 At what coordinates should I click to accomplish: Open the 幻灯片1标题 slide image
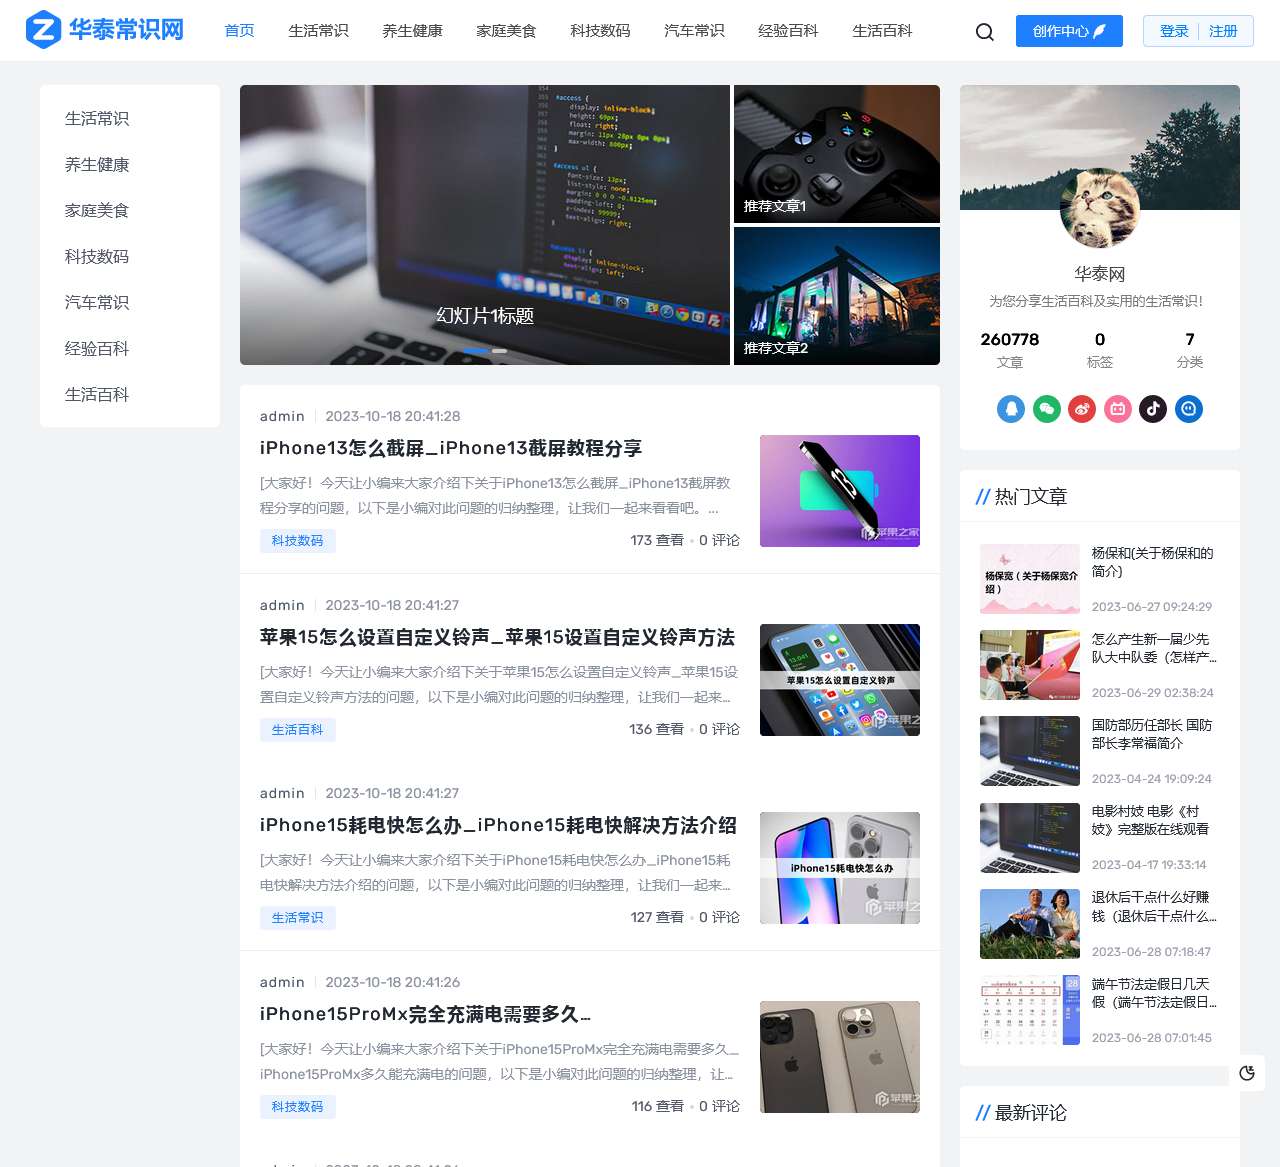485,225
